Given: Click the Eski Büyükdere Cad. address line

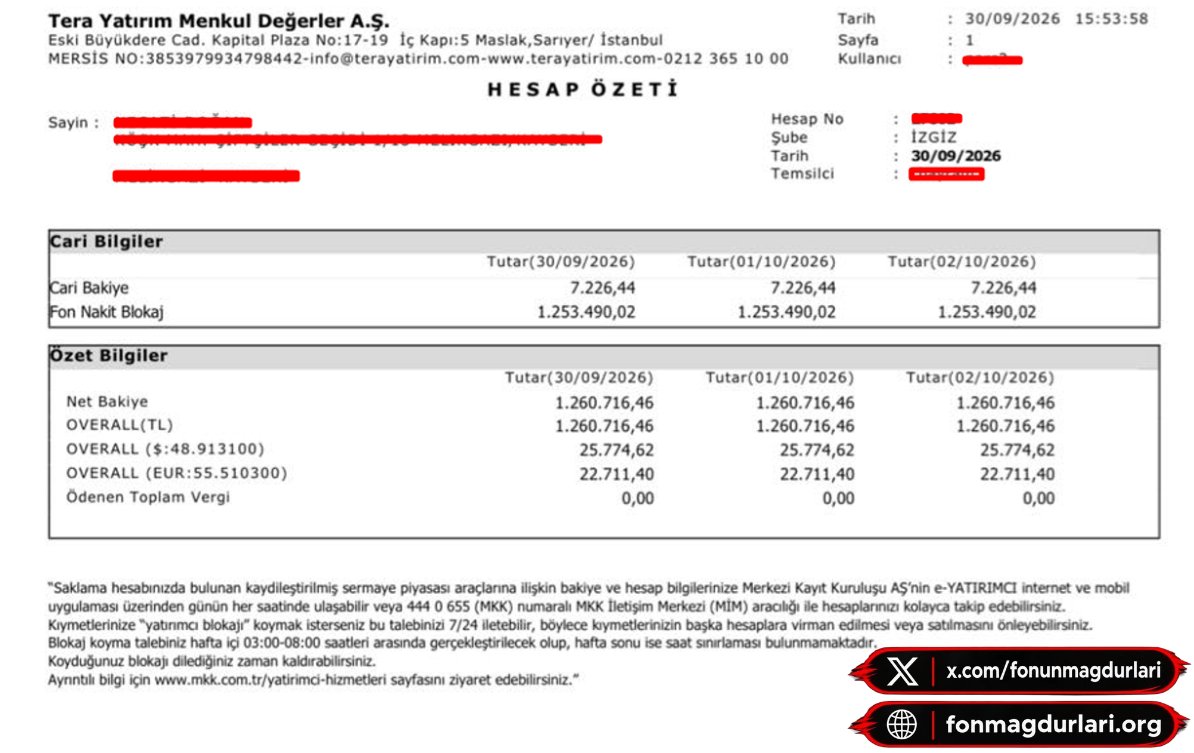Looking at the screenshot, I should pos(355,40).
